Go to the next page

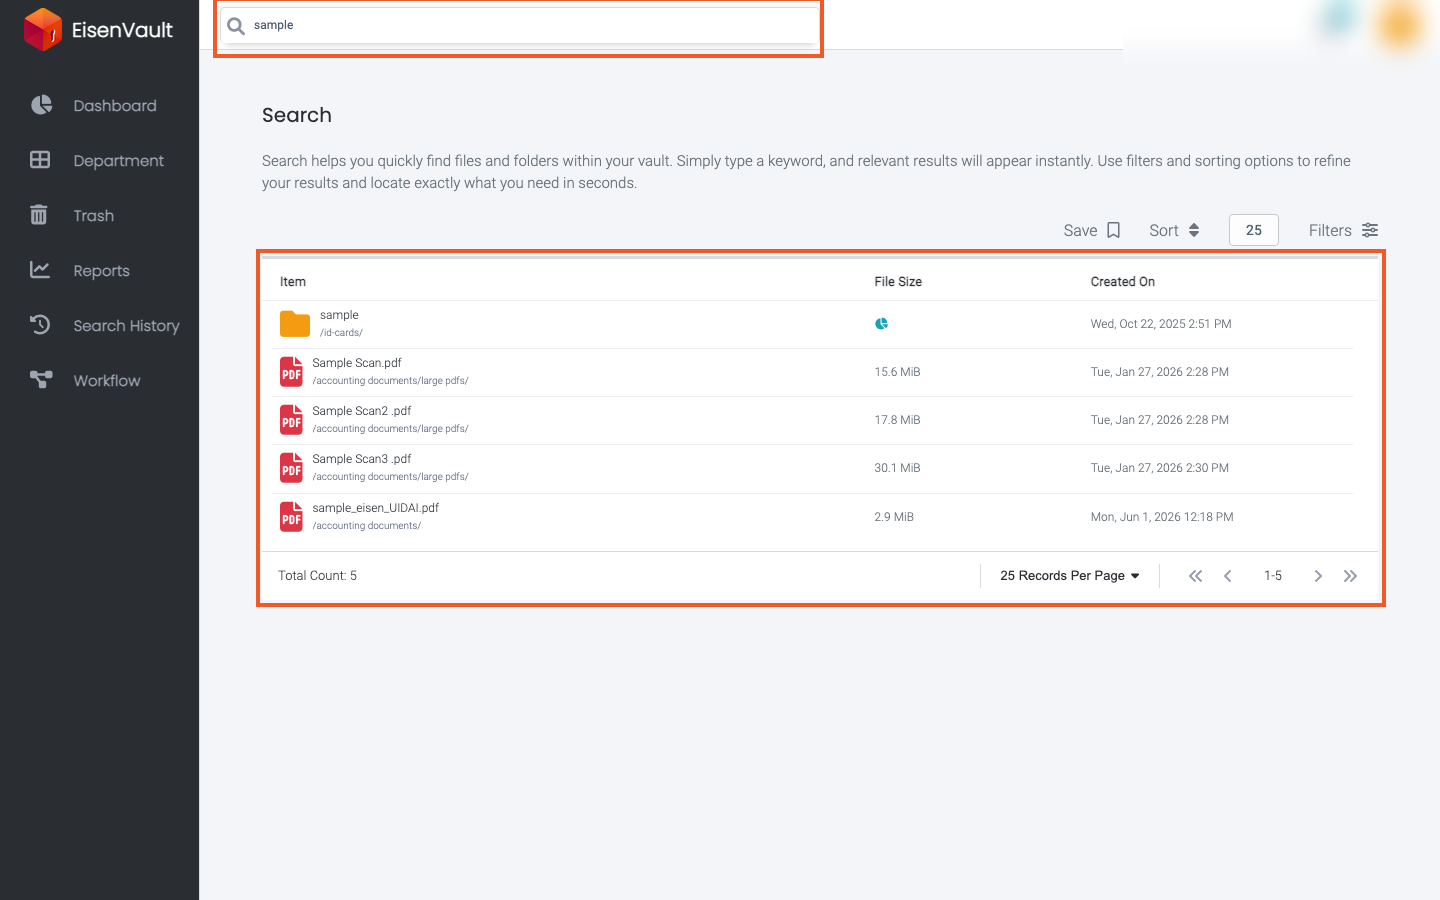[1318, 576]
